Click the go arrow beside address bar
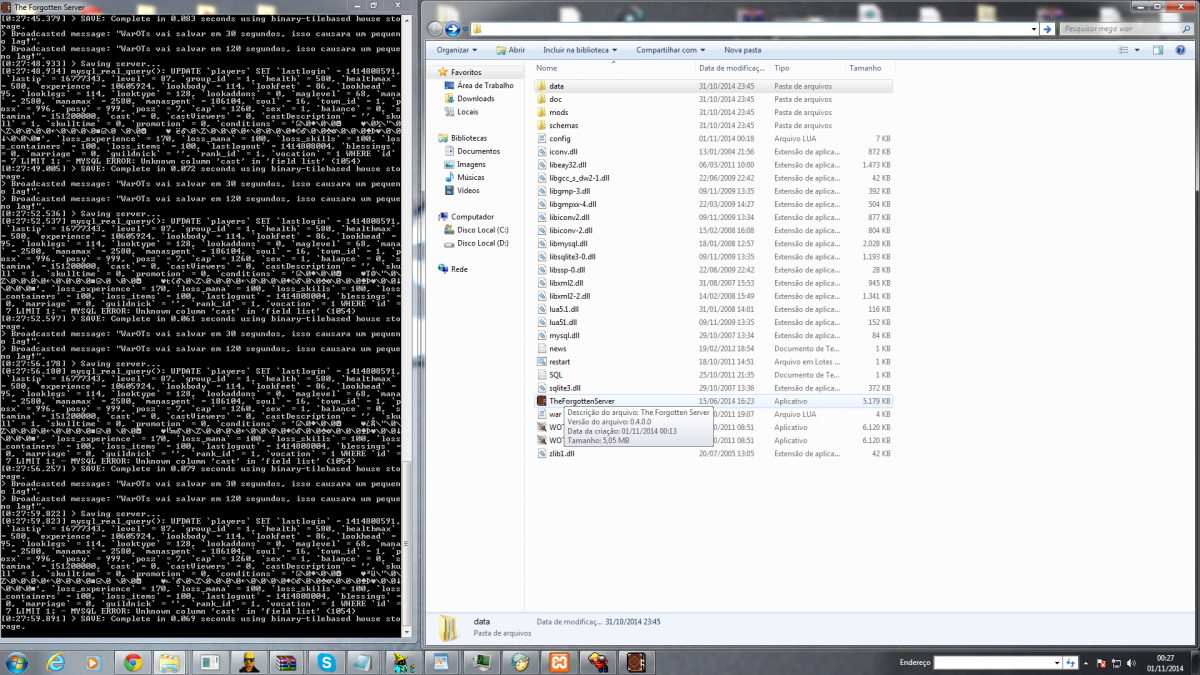The height and width of the screenshot is (675, 1200). tap(1047, 29)
